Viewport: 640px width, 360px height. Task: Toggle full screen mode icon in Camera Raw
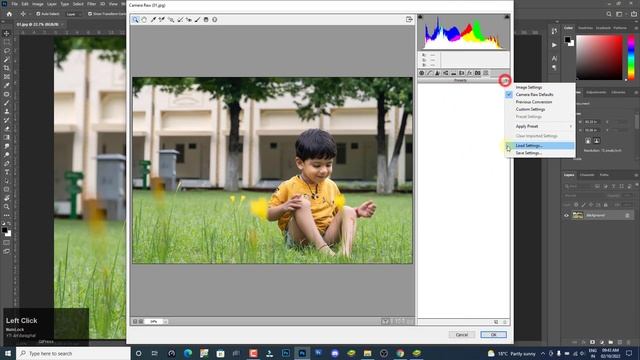[x=409, y=20]
